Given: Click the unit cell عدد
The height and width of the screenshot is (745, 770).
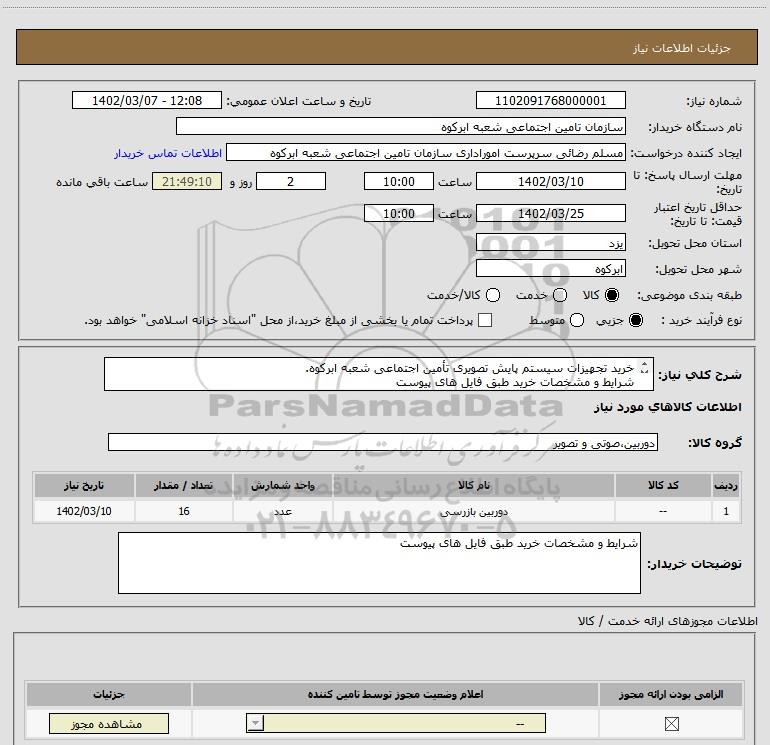Looking at the screenshot, I should (x=283, y=511).
